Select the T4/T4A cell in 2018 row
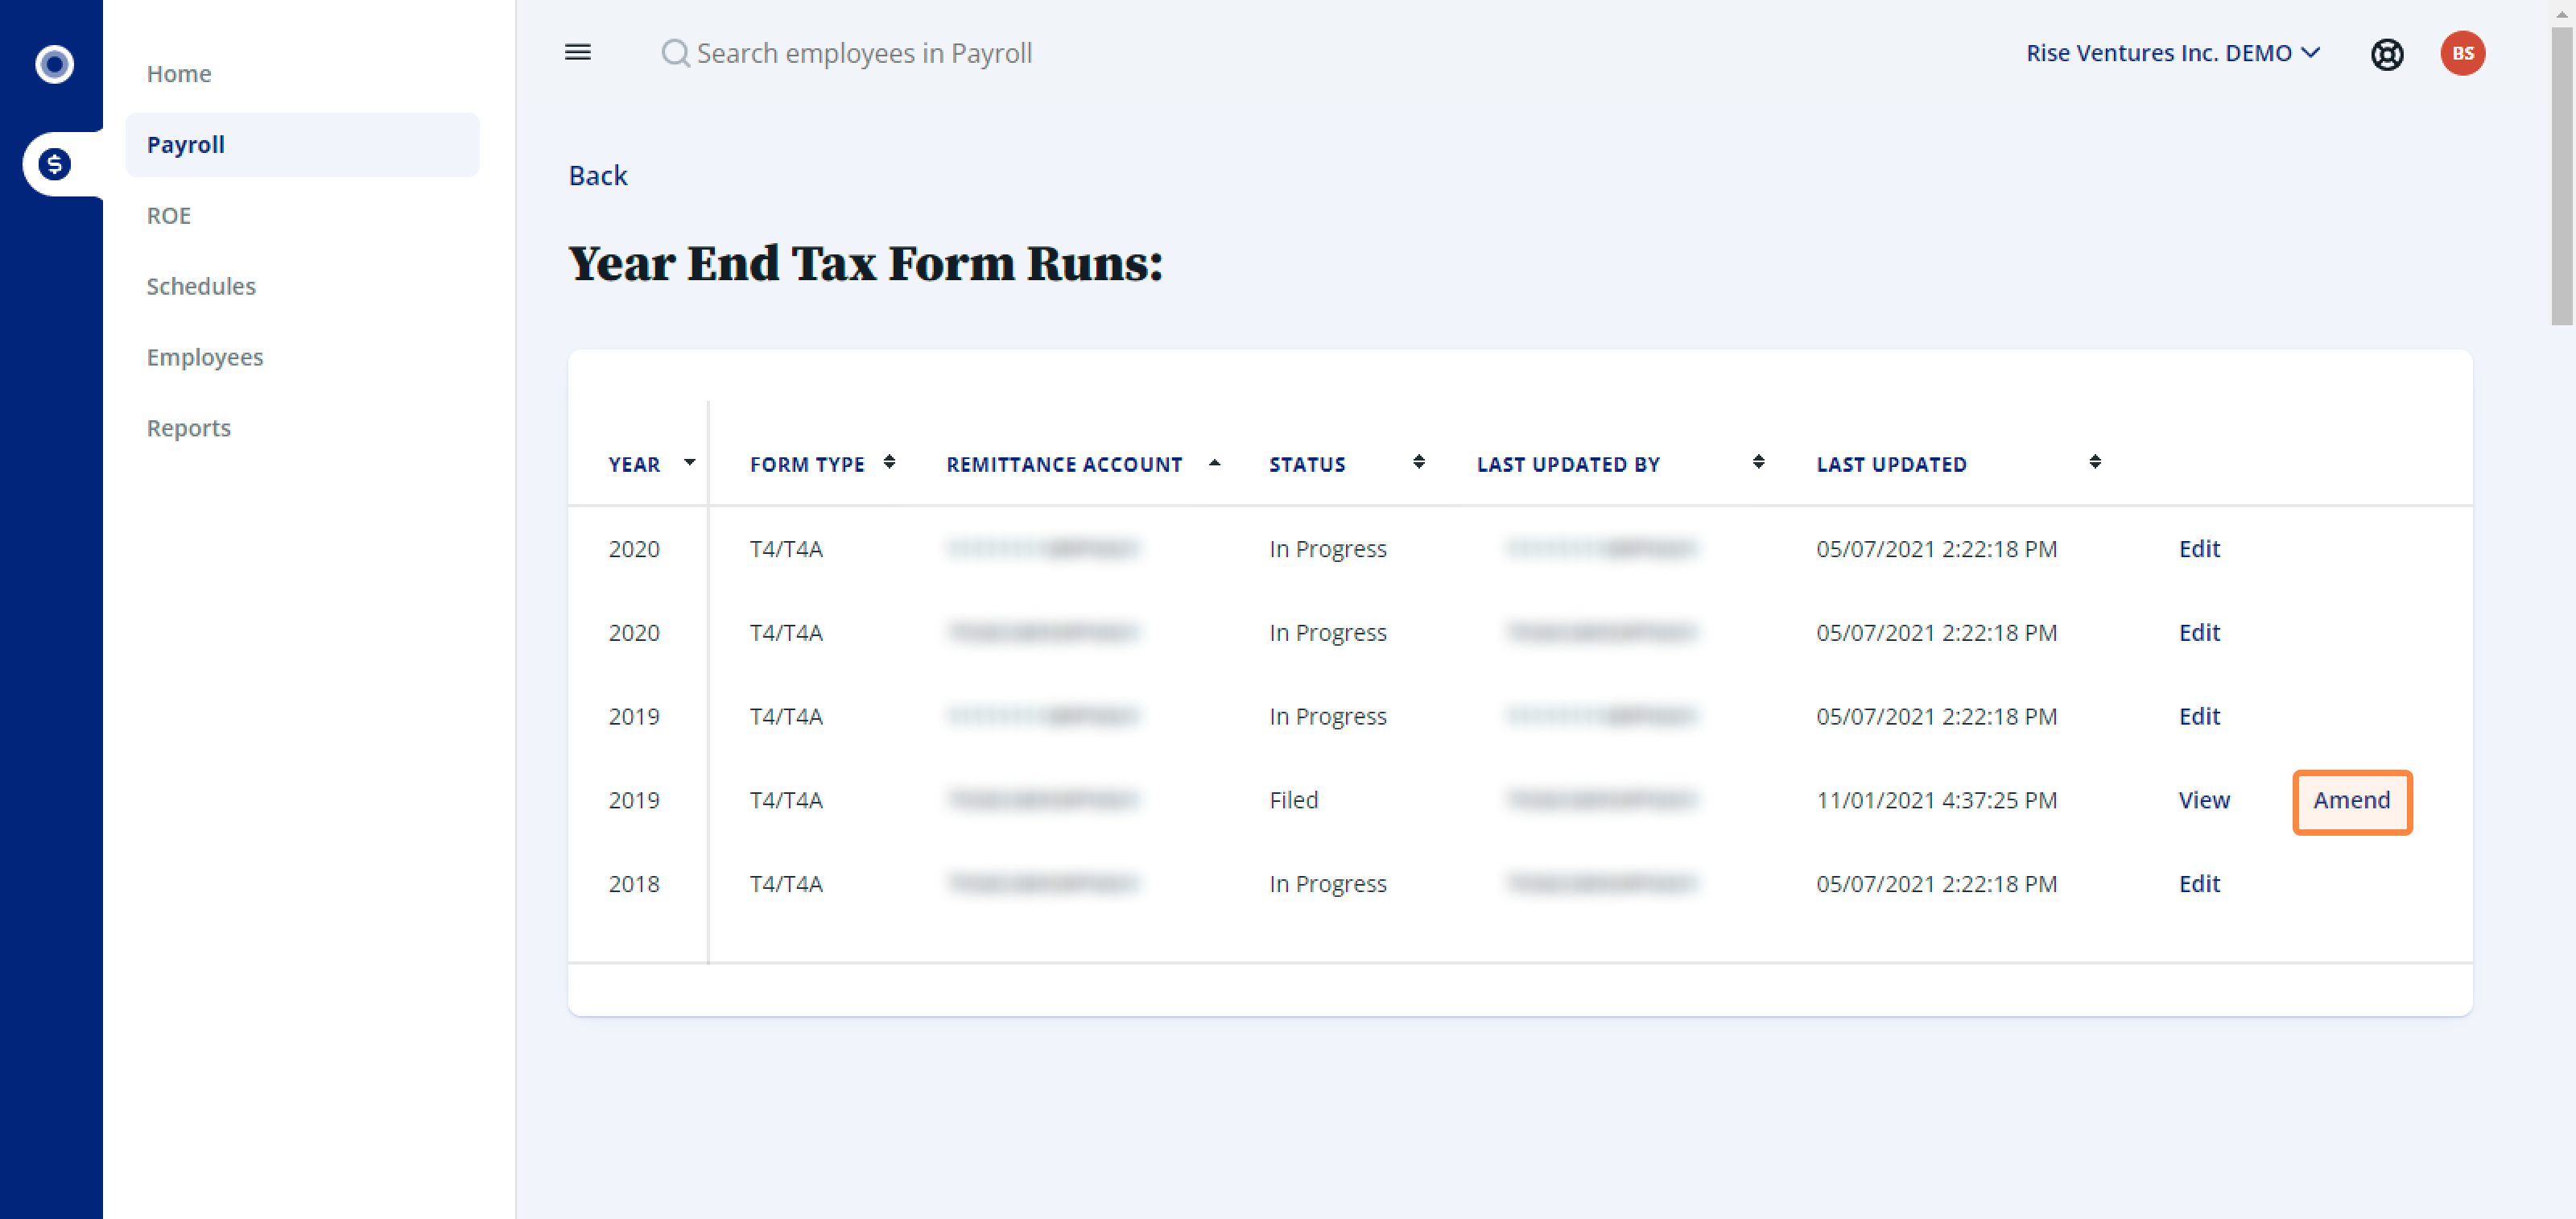The width and height of the screenshot is (2576, 1219). (786, 885)
